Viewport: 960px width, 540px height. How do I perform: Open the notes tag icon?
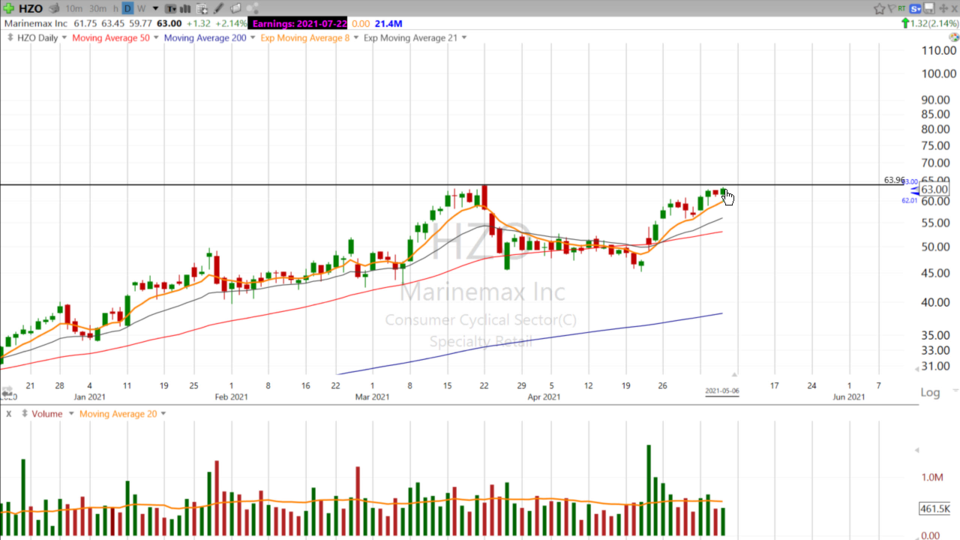tap(236, 9)
